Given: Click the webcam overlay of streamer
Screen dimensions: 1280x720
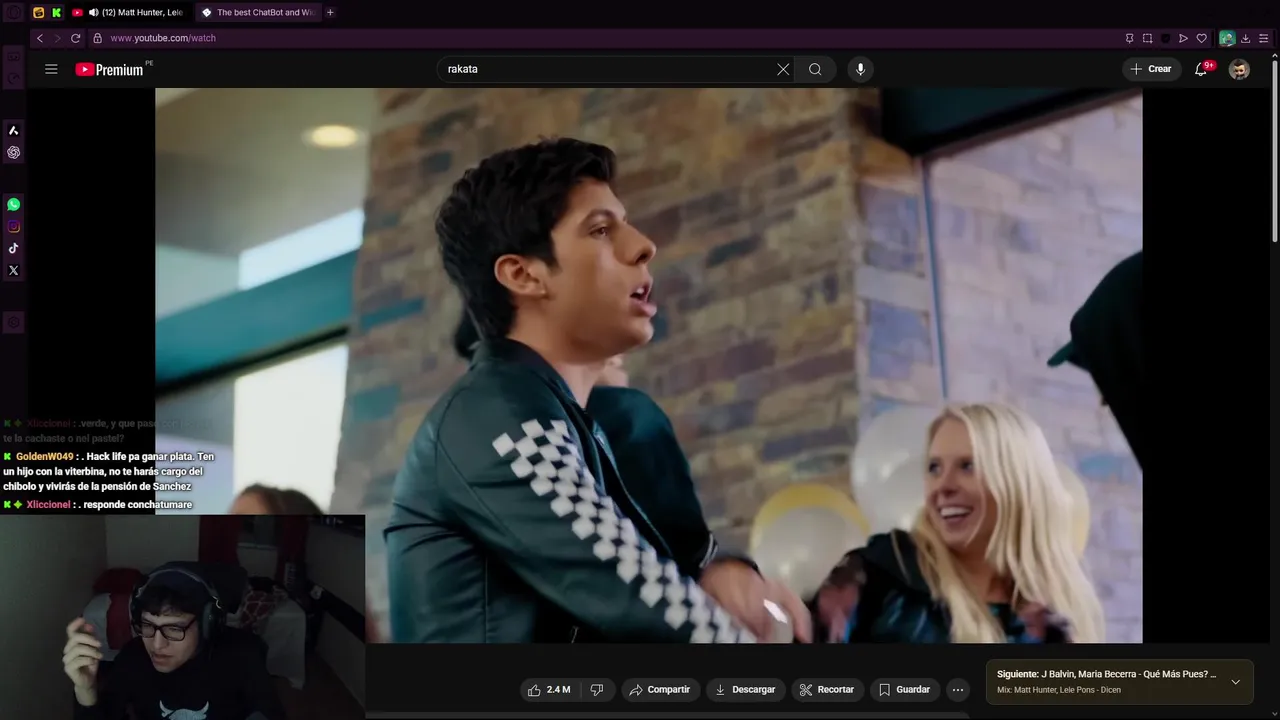Looking at the screenshot, I should click(182, 617).
